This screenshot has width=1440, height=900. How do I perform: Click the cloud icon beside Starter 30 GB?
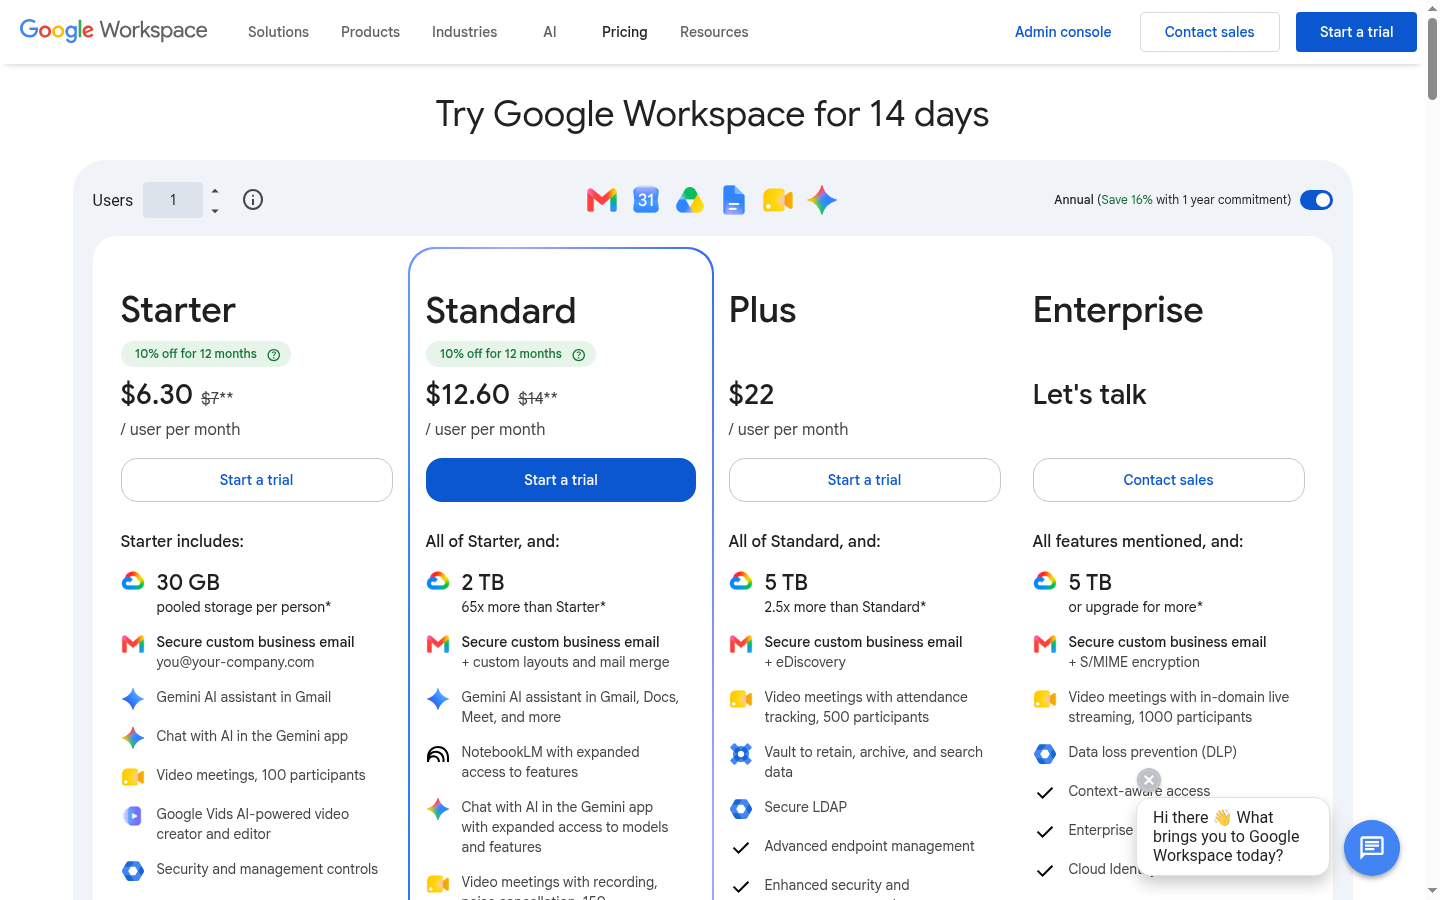click(133, 581)
